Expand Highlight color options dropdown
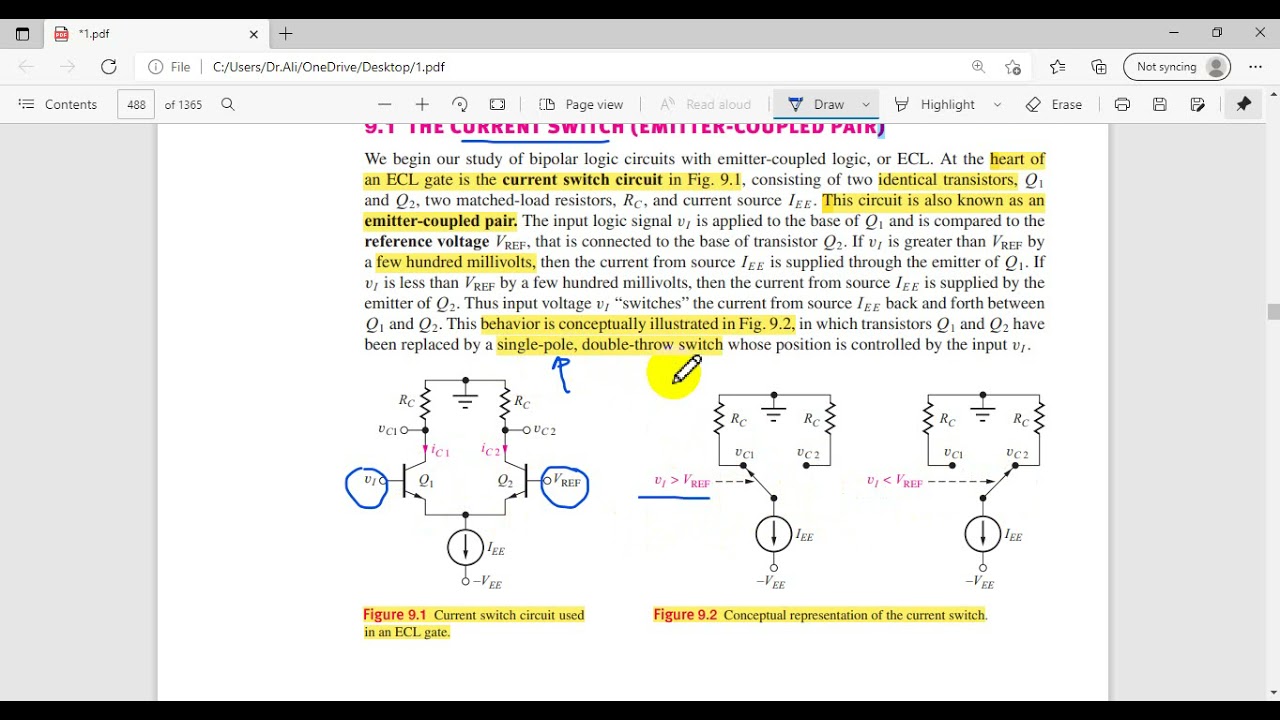The image size is (1280, 720). (x=997, y=104)
